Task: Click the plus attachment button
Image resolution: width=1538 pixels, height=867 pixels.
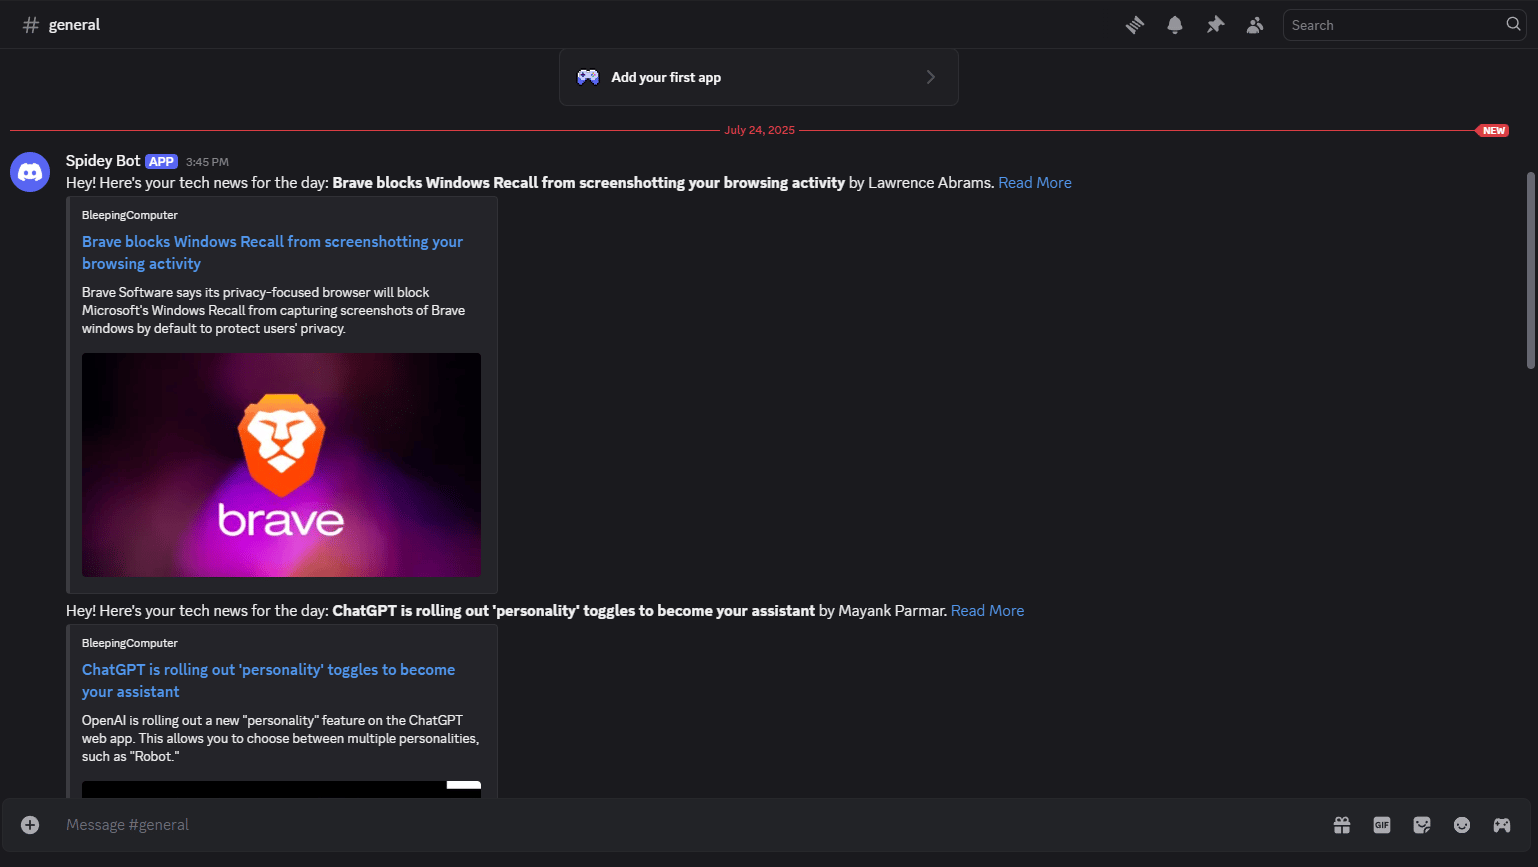Action: tap(30, 825)
